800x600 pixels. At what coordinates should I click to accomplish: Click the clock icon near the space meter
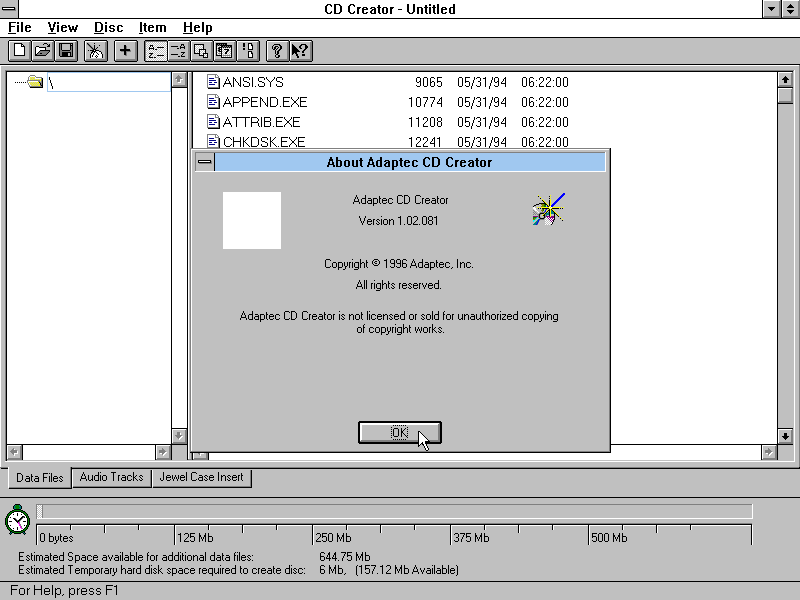[x=16, y=519]
